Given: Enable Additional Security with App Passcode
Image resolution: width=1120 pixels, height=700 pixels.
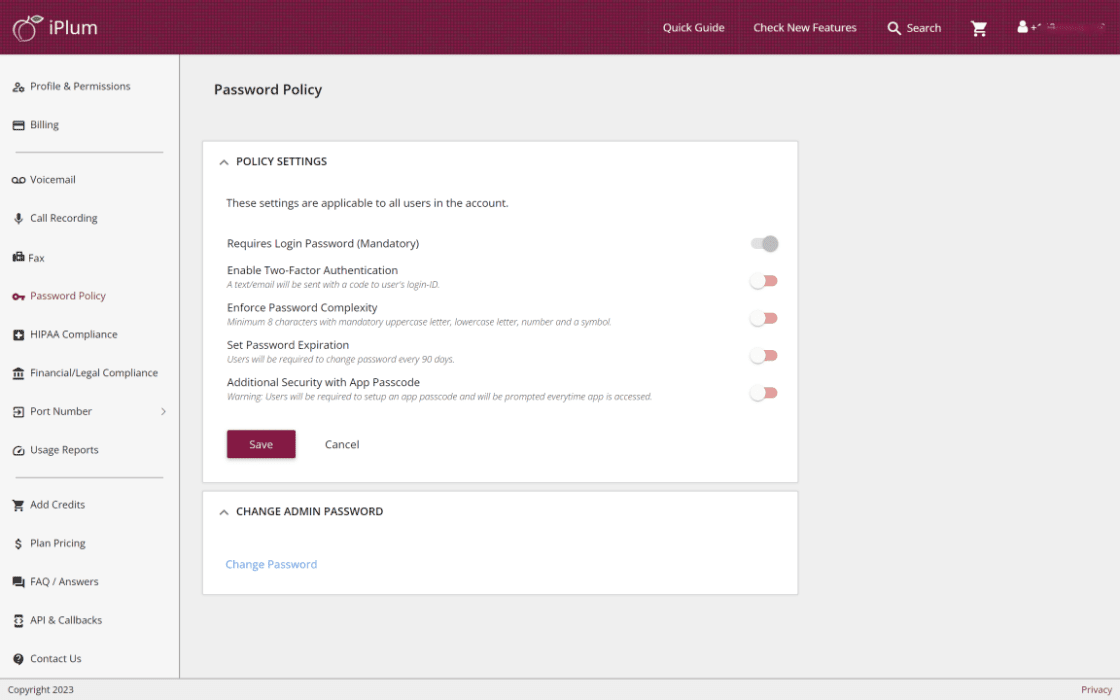Looking at the screenshot, I should coord(763,392).
